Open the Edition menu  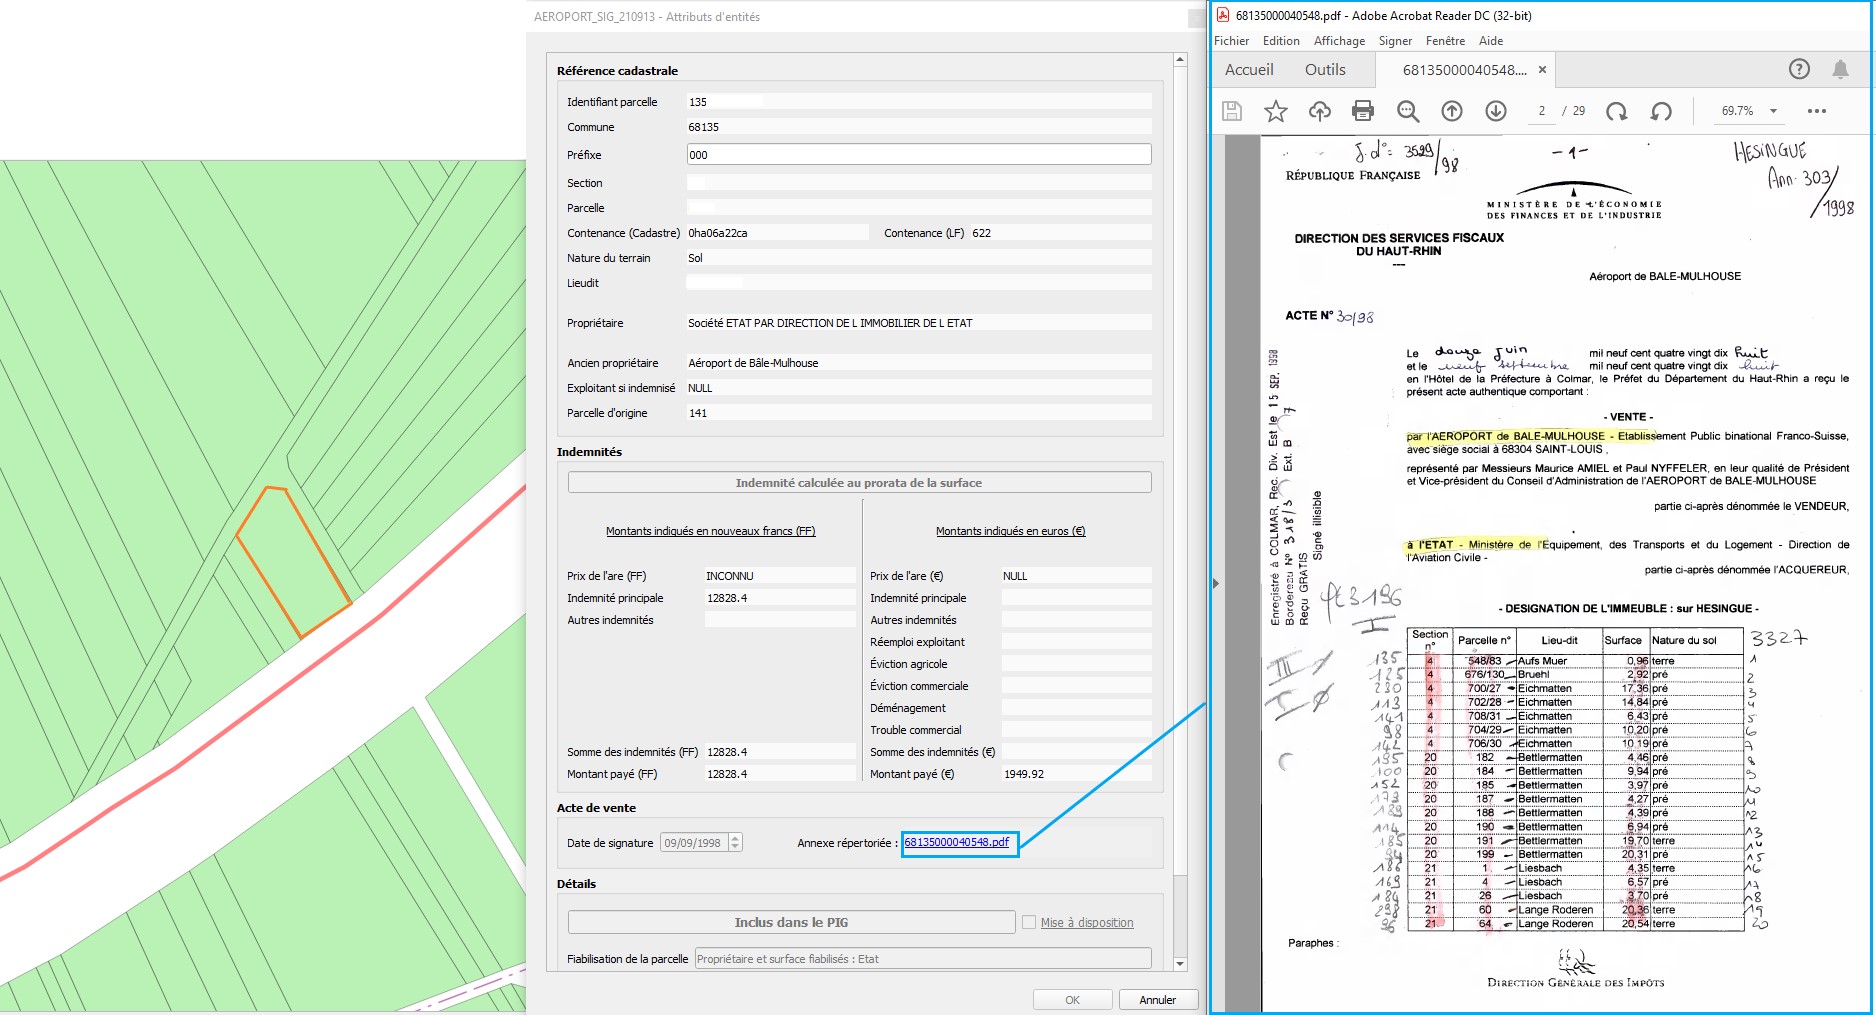pyautogui.click(x=1281, y=41)
